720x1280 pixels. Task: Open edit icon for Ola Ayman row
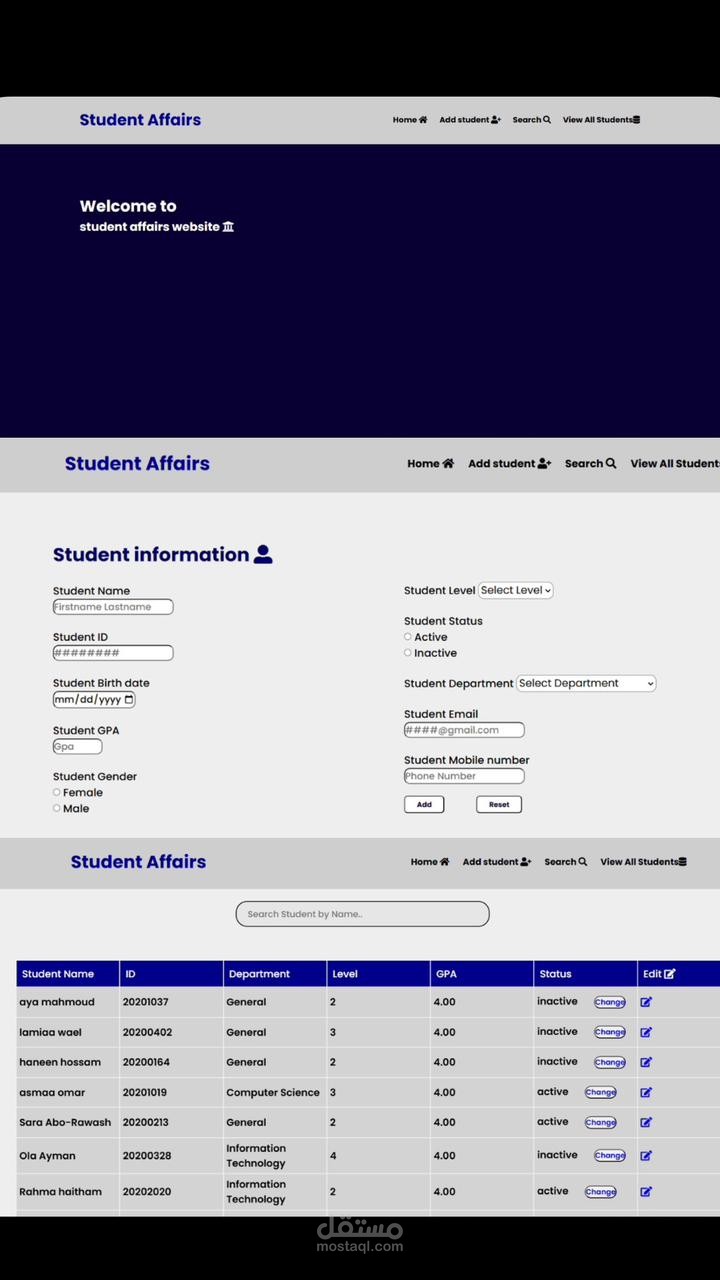[x=646, y=1156]
